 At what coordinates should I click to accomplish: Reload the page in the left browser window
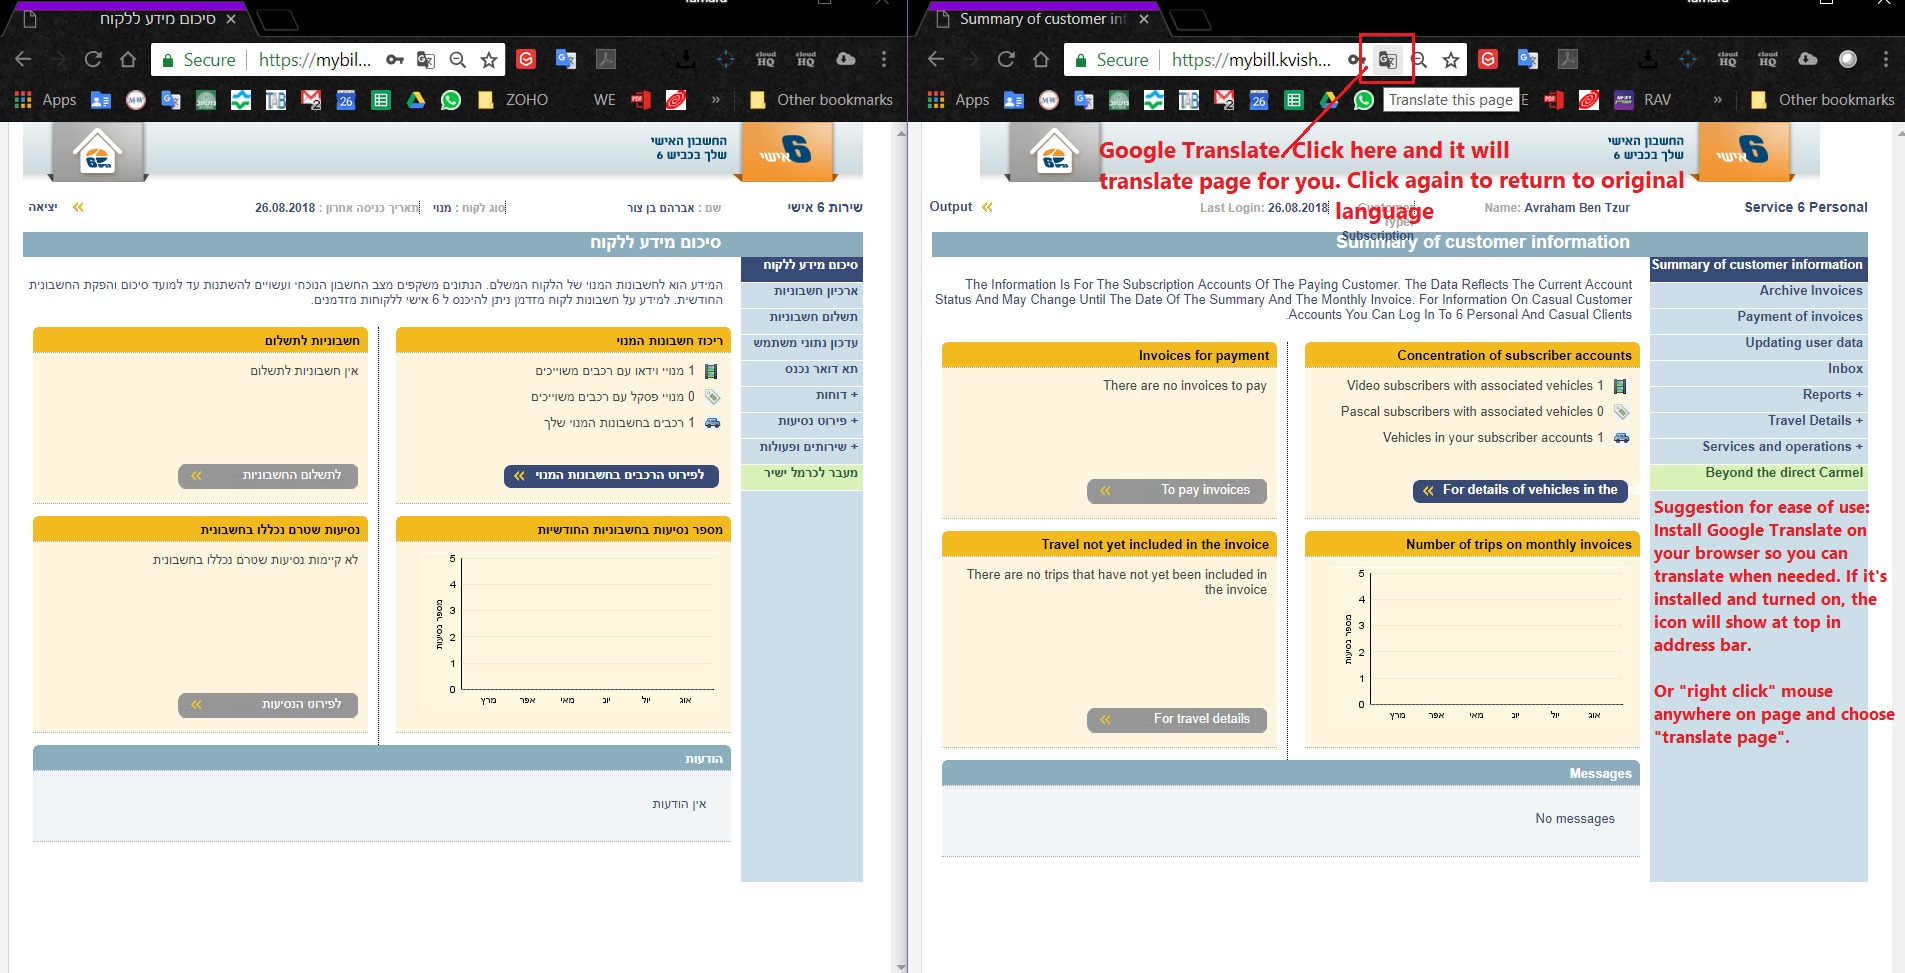pyautogui.click(x=93, y=59)
